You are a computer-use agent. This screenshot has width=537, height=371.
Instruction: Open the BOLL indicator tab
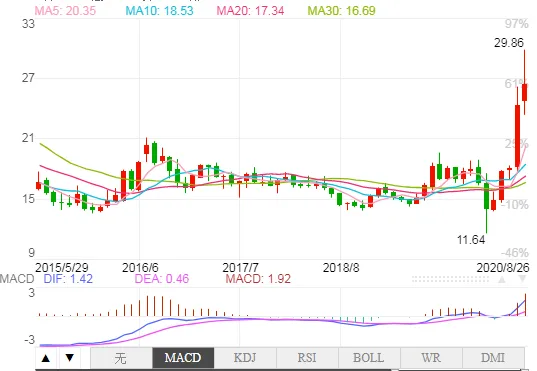(x=369, y=358)
